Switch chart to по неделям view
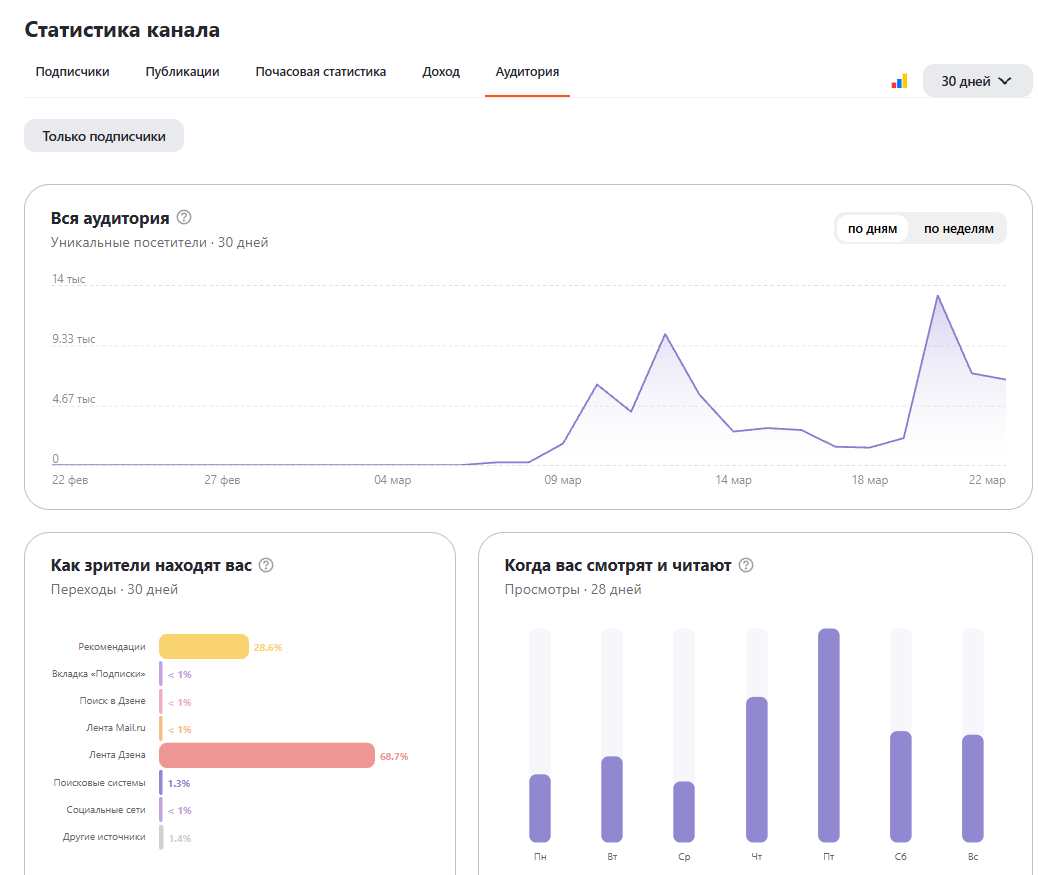This screenshot has width=1038, height=875. (958, 229)
